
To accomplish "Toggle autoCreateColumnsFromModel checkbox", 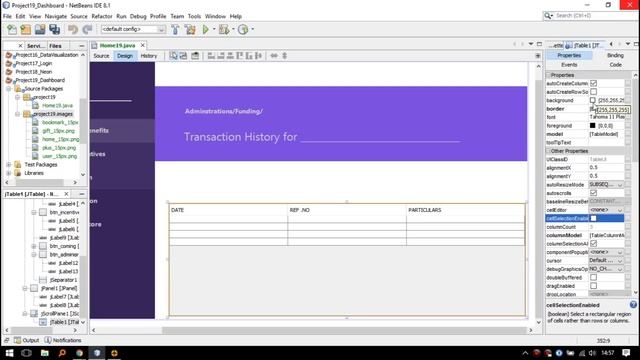I will (593, 83).
